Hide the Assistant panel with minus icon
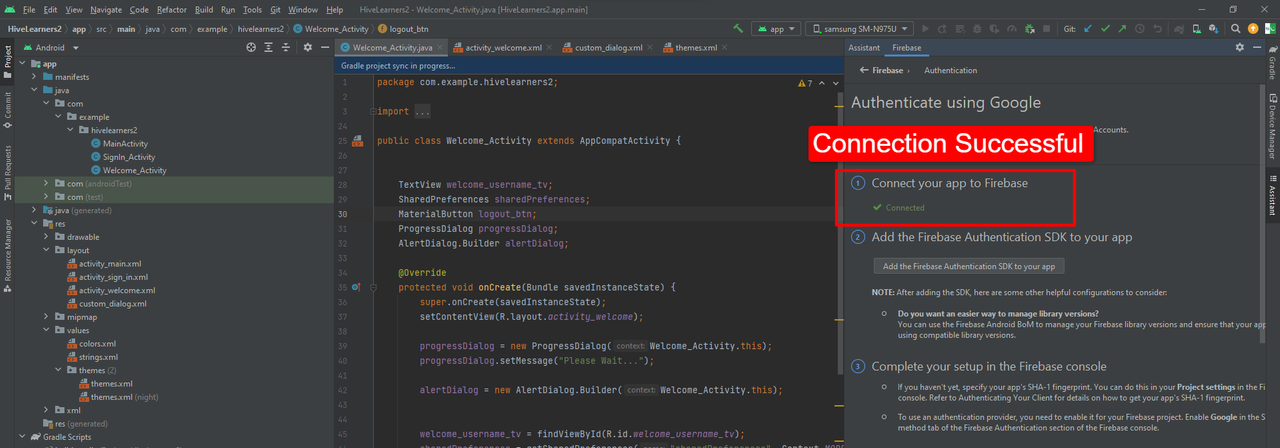This screenshot has height=448, width=1280. pos(1256,47)
